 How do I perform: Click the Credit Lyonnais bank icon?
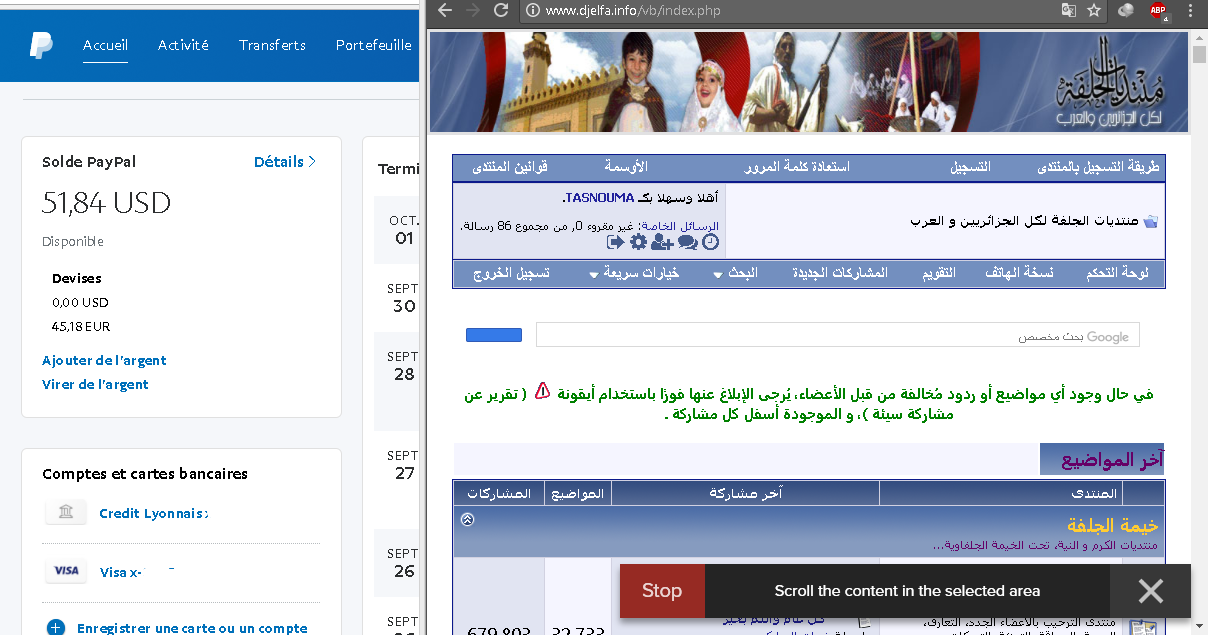[66, 513]
